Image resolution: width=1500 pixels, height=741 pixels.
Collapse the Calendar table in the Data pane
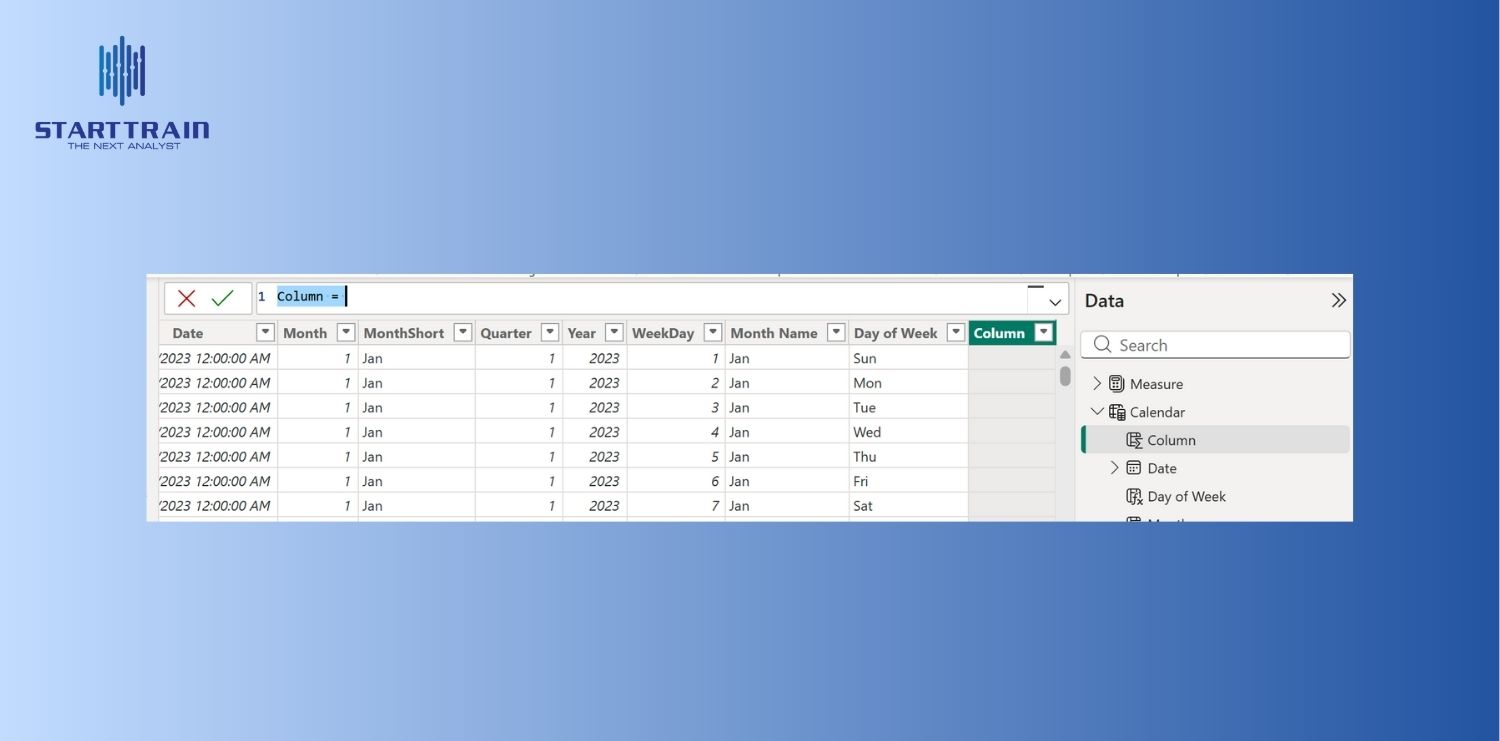pos(1097,411)
